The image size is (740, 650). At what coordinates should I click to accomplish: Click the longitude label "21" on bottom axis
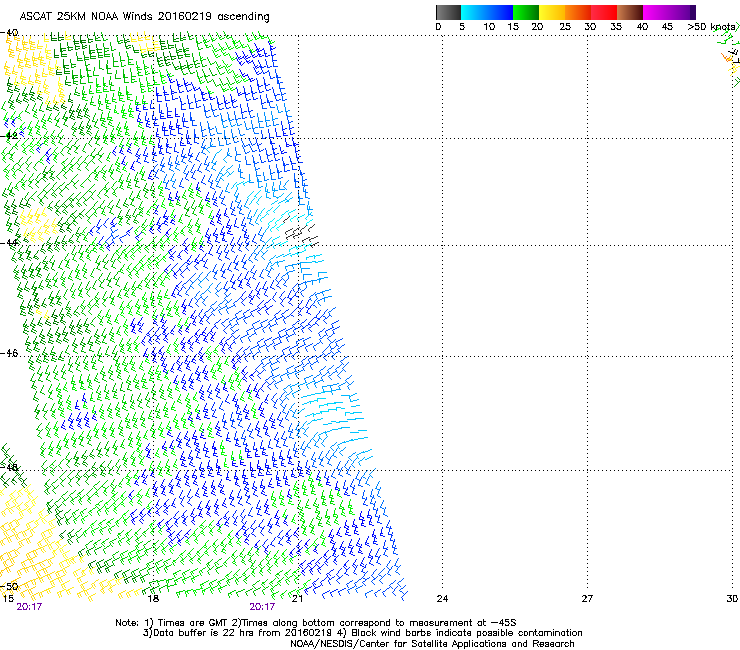tap(297, 599)
